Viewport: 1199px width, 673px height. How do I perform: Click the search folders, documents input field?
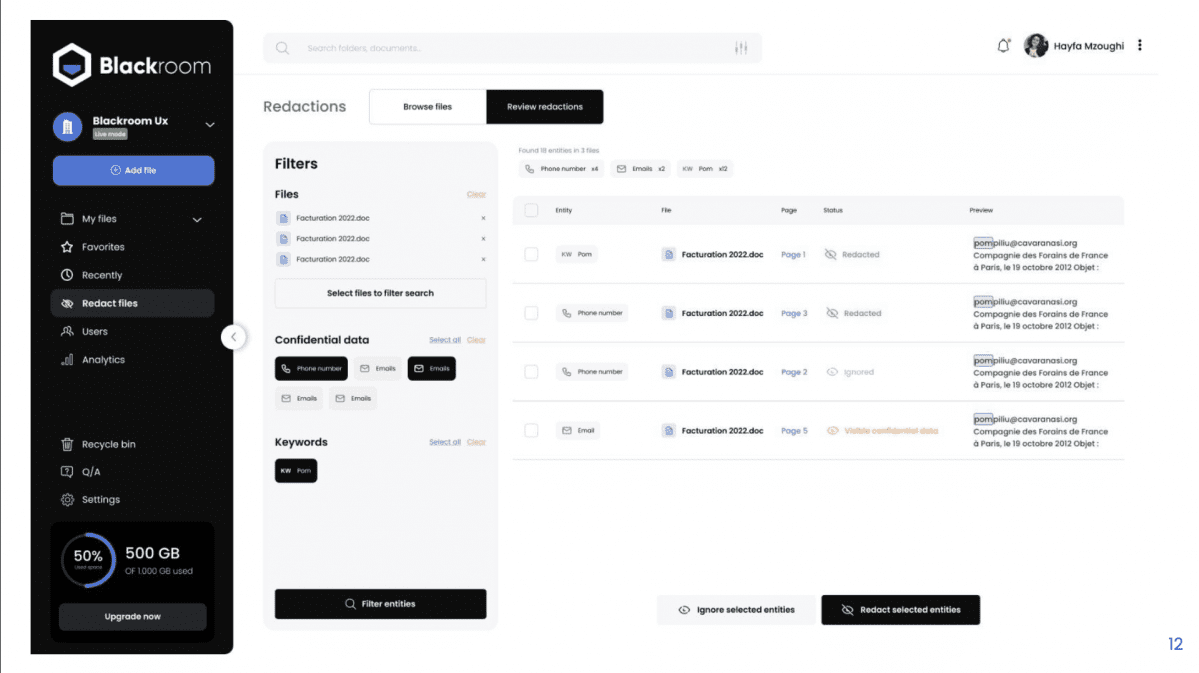pos(500,48)
